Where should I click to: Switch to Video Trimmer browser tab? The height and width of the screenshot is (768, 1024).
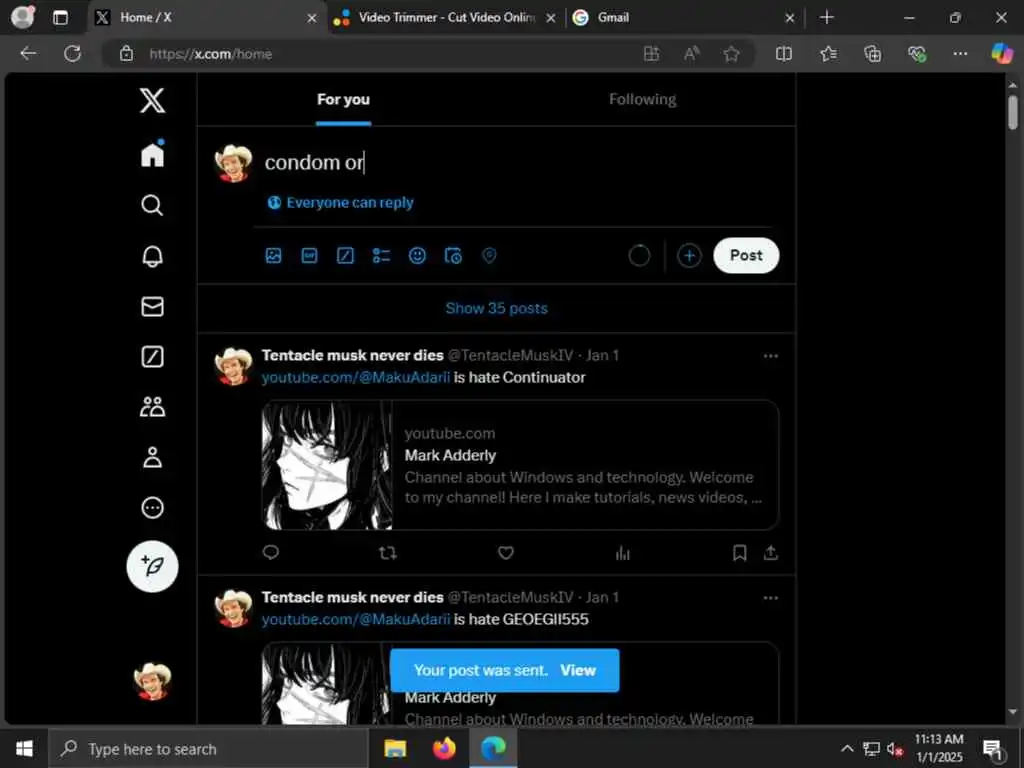pyautogui.click(x=445, y=18)
